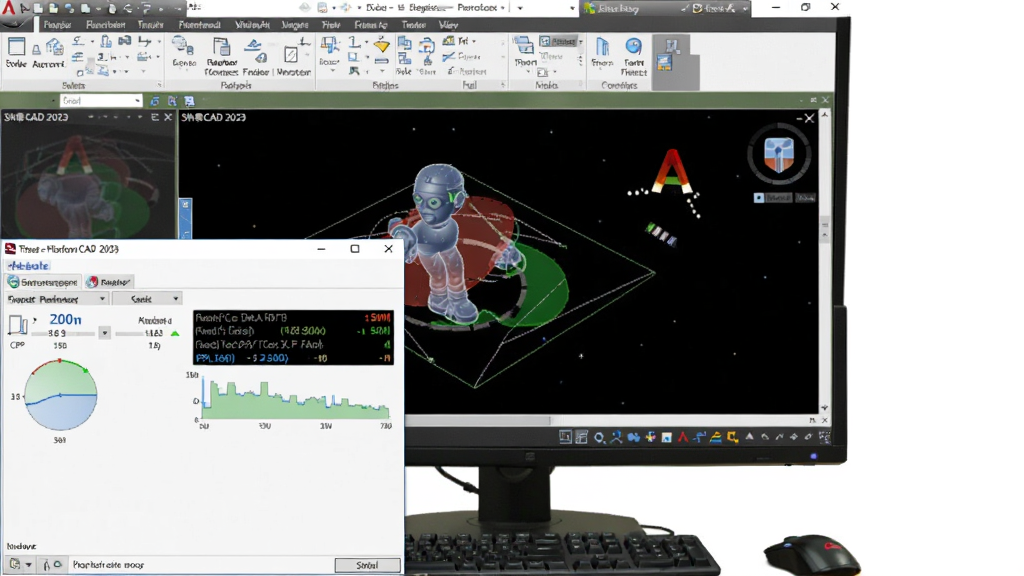Click the red A marker in the 3D viewport
The image size is (1024, 576).
(x=672, y=172)
